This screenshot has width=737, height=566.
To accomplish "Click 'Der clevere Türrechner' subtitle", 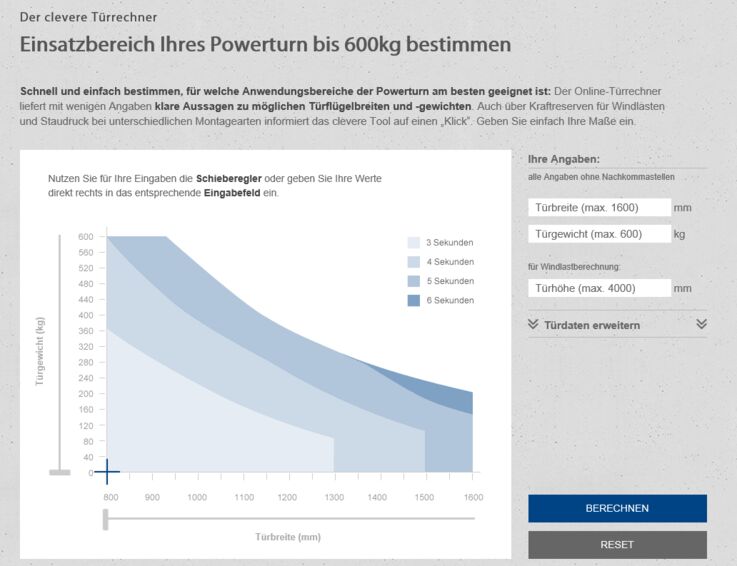I will coord(88,17).
